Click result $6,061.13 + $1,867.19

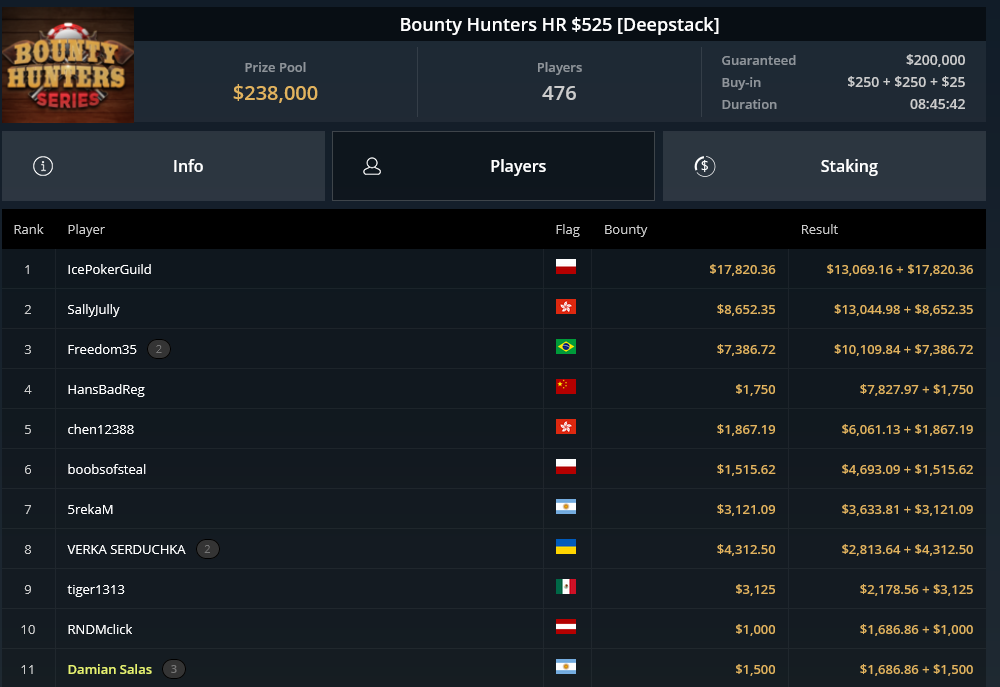908,429
